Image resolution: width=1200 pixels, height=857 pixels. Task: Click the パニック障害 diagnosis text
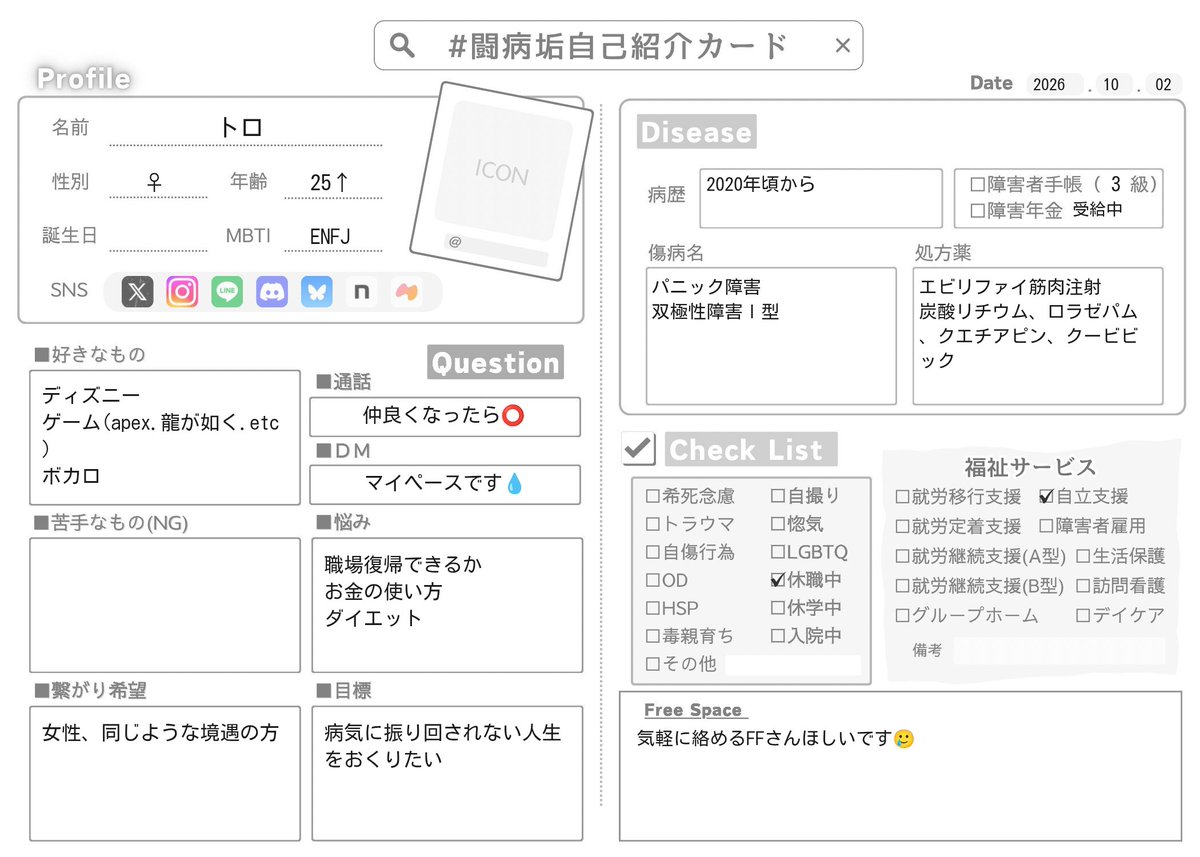click(706, 287)
